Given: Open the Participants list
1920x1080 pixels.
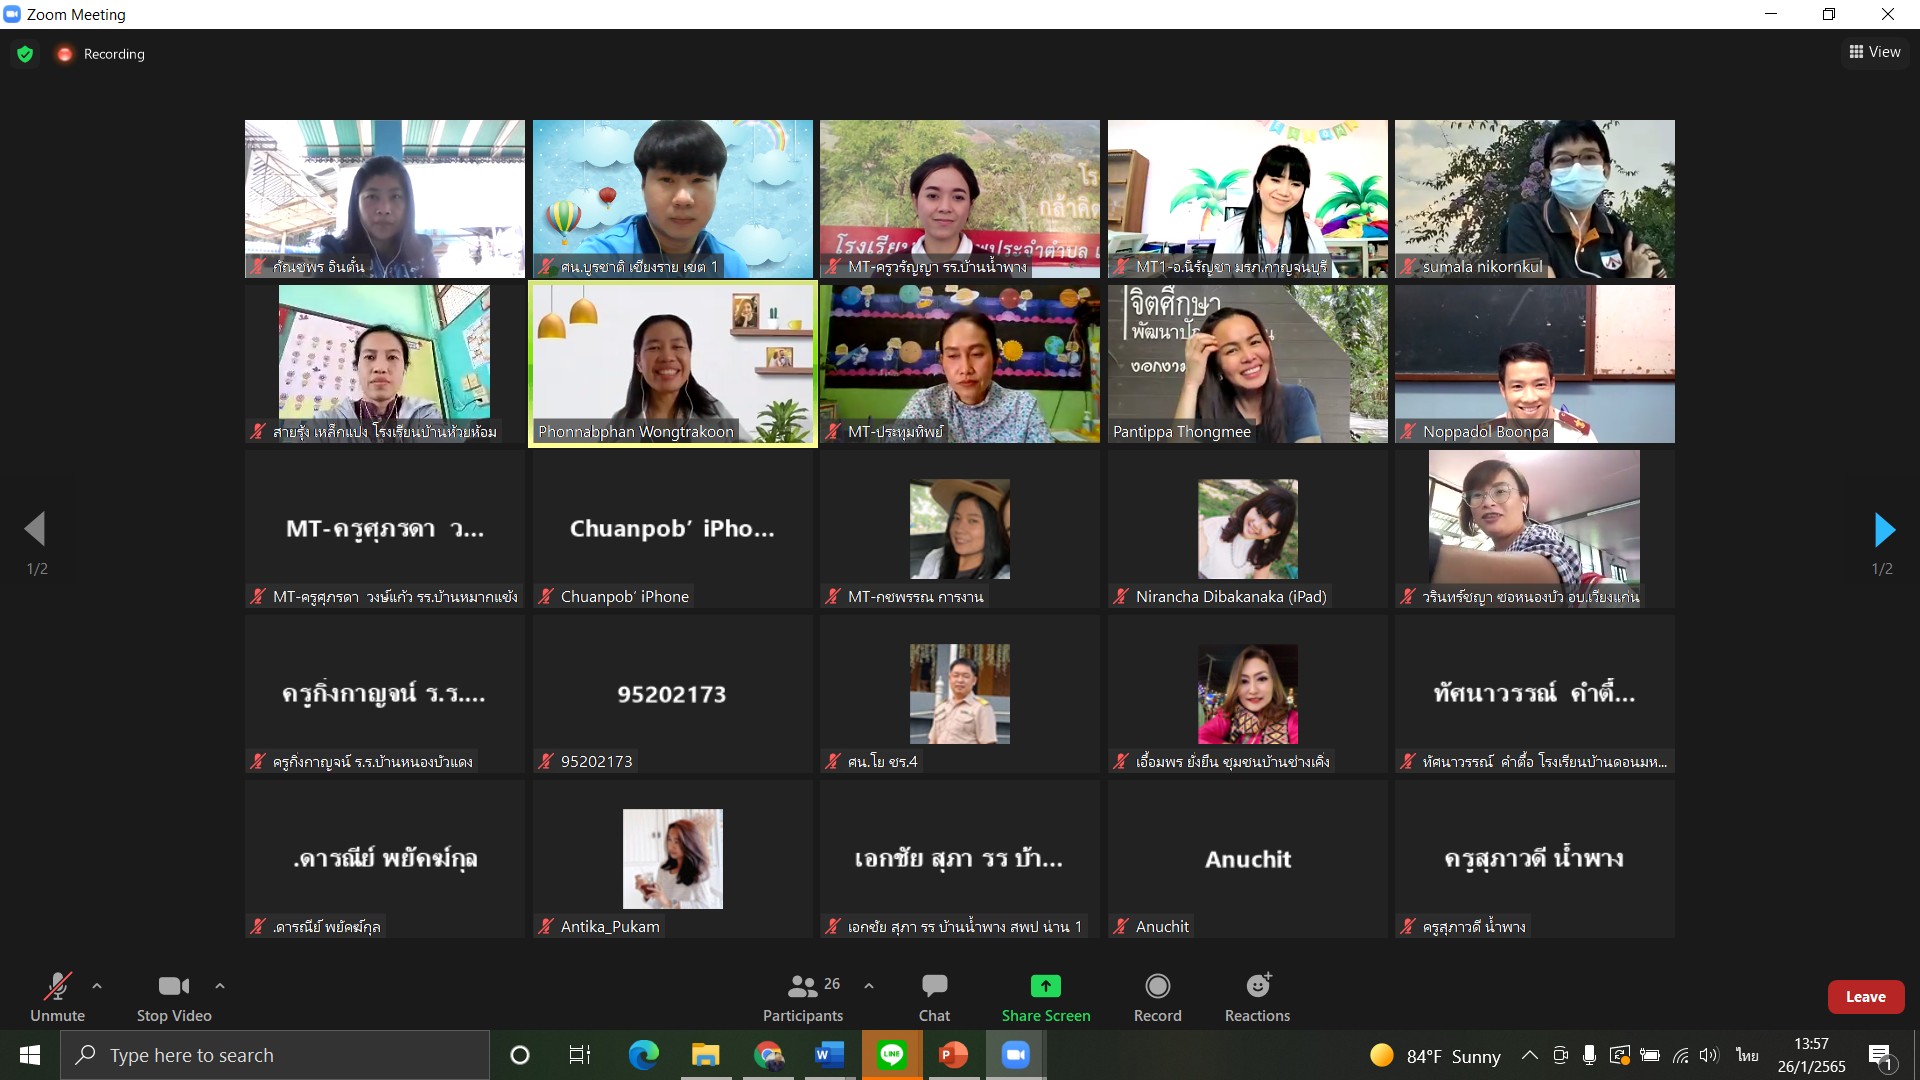Looking at the screenshot, I should click(803, 997).
